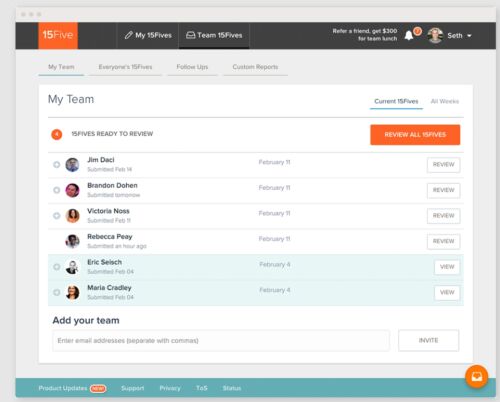This screenshot has height=402, width=500.
Task: Expand the Seth user dropdown arrow
Action: [x=469, y=36]
